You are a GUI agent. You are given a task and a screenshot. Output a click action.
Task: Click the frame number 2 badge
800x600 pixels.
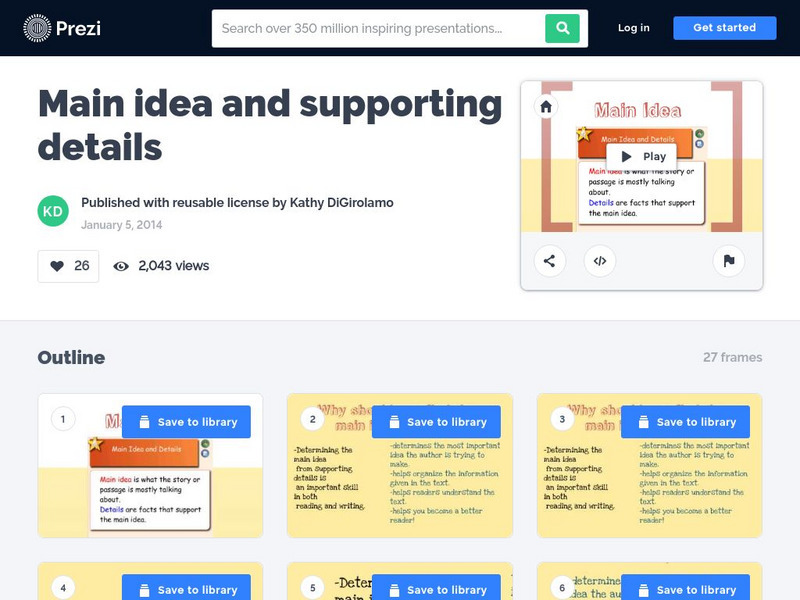[x=313, y=419]
